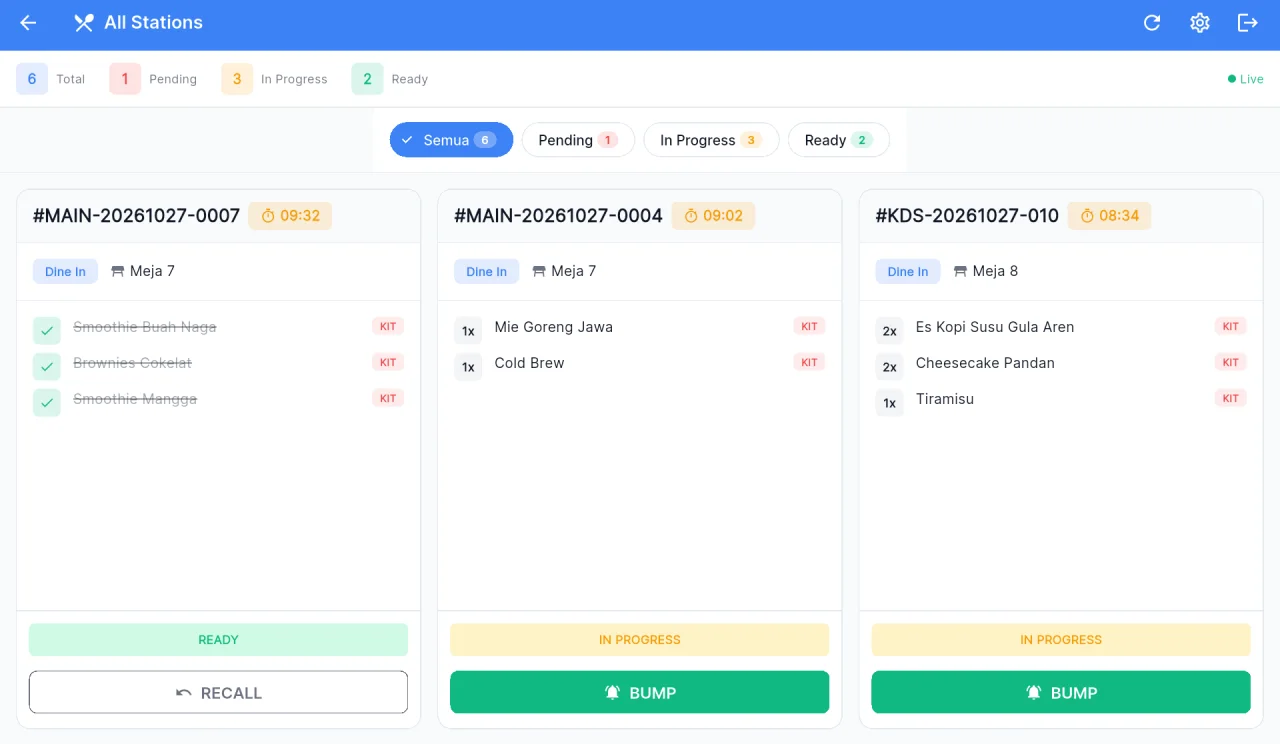The height and width of the screenshot is (744, 1280).
Task: Select the Semua filter tab
Action: point(451,140)
